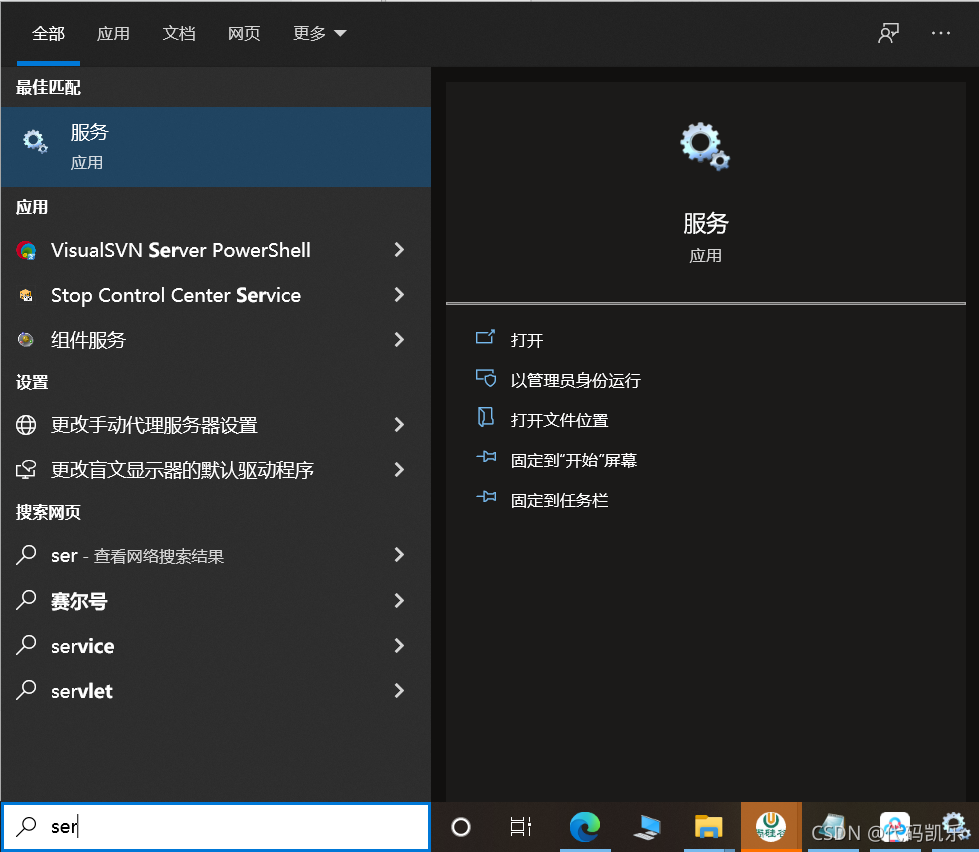
Task: Open the feedback person icon at top
Action: point(888,33)
